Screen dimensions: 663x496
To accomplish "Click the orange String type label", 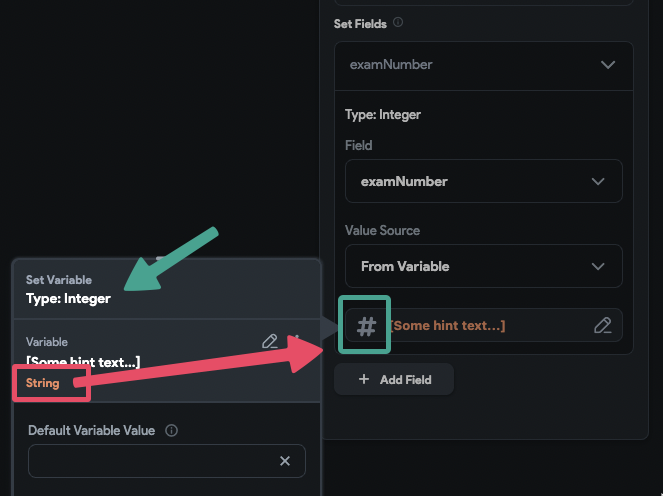I will click(x=43, y=383).
